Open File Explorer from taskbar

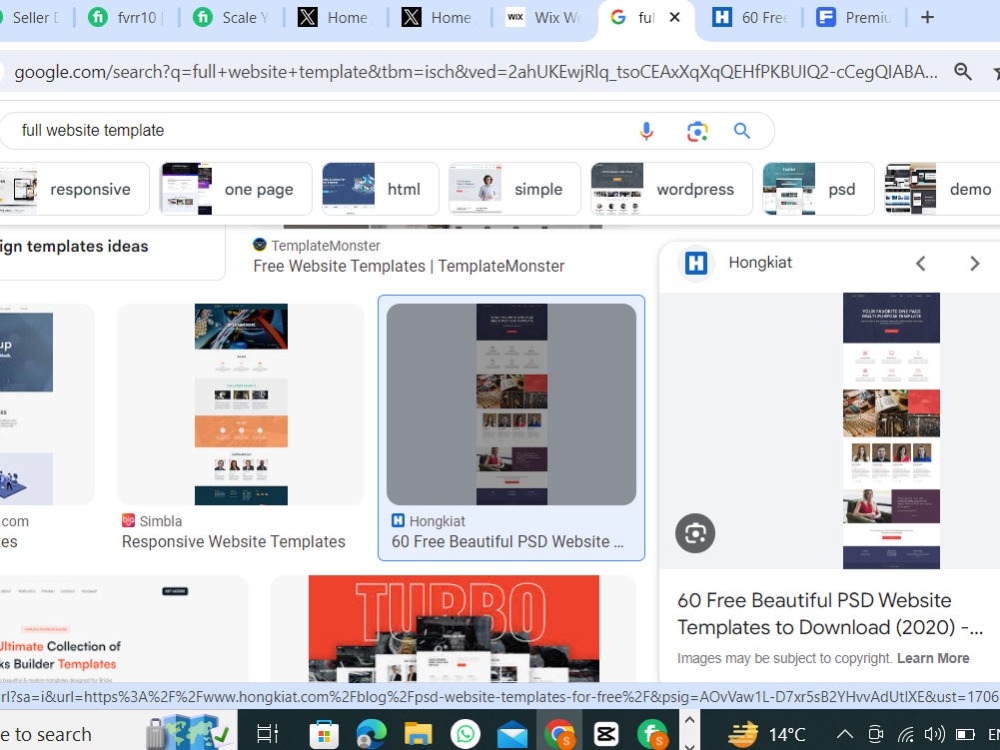click(418, 735)
